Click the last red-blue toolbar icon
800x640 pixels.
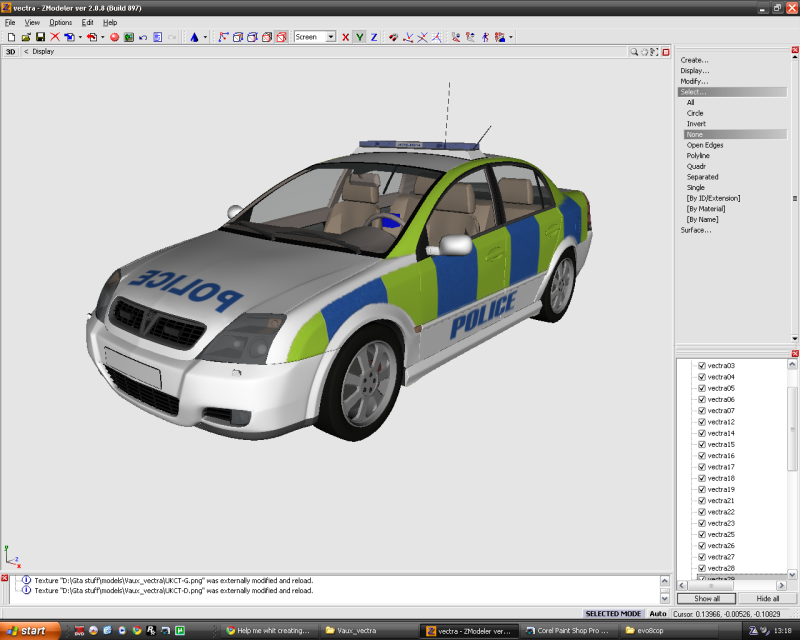tap(500, 37)
